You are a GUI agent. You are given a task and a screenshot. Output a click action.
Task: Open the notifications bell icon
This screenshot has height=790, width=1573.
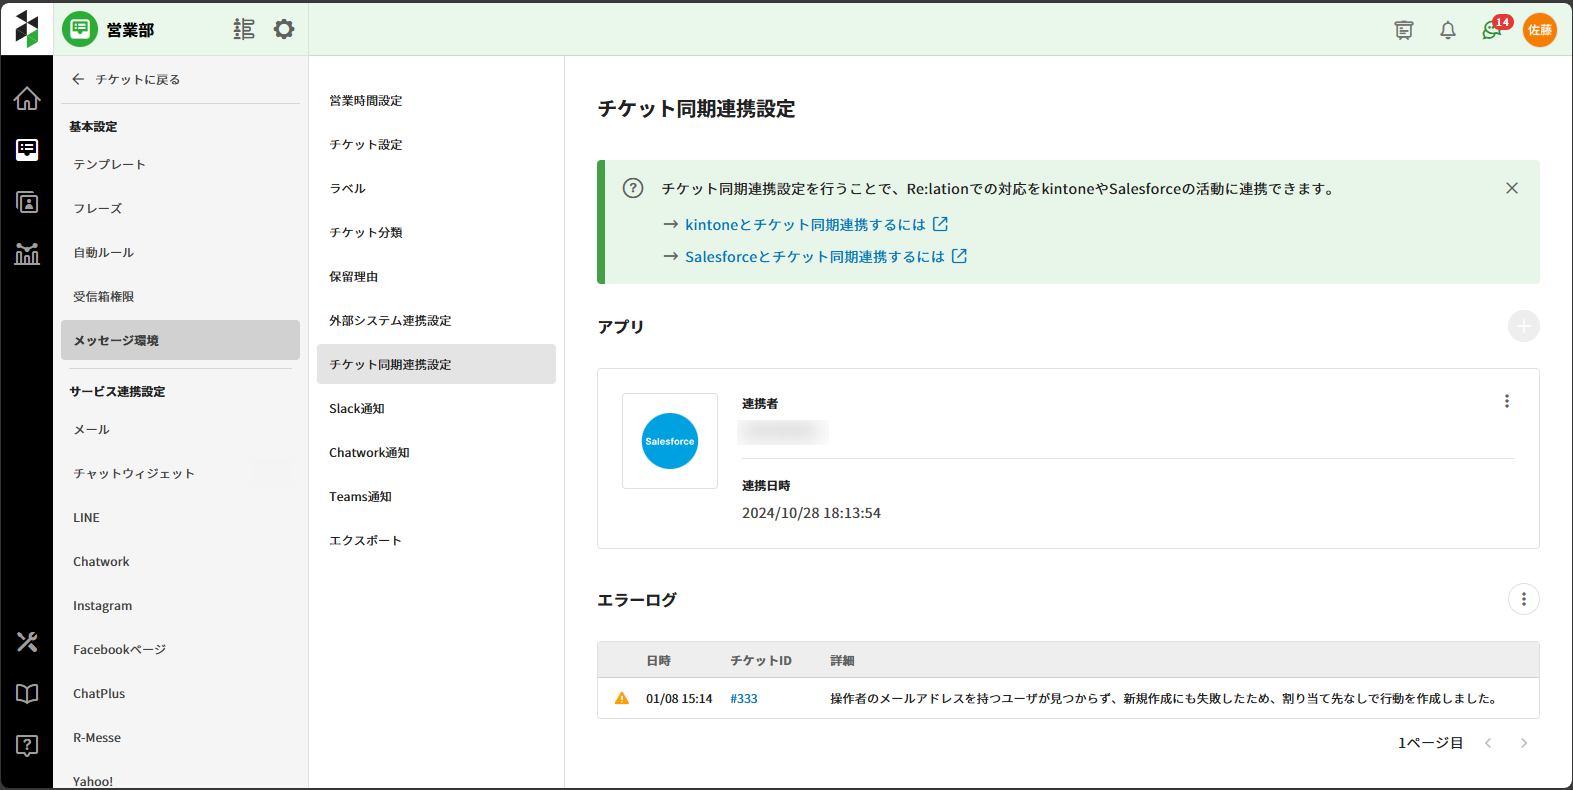tap(1447, 30)
